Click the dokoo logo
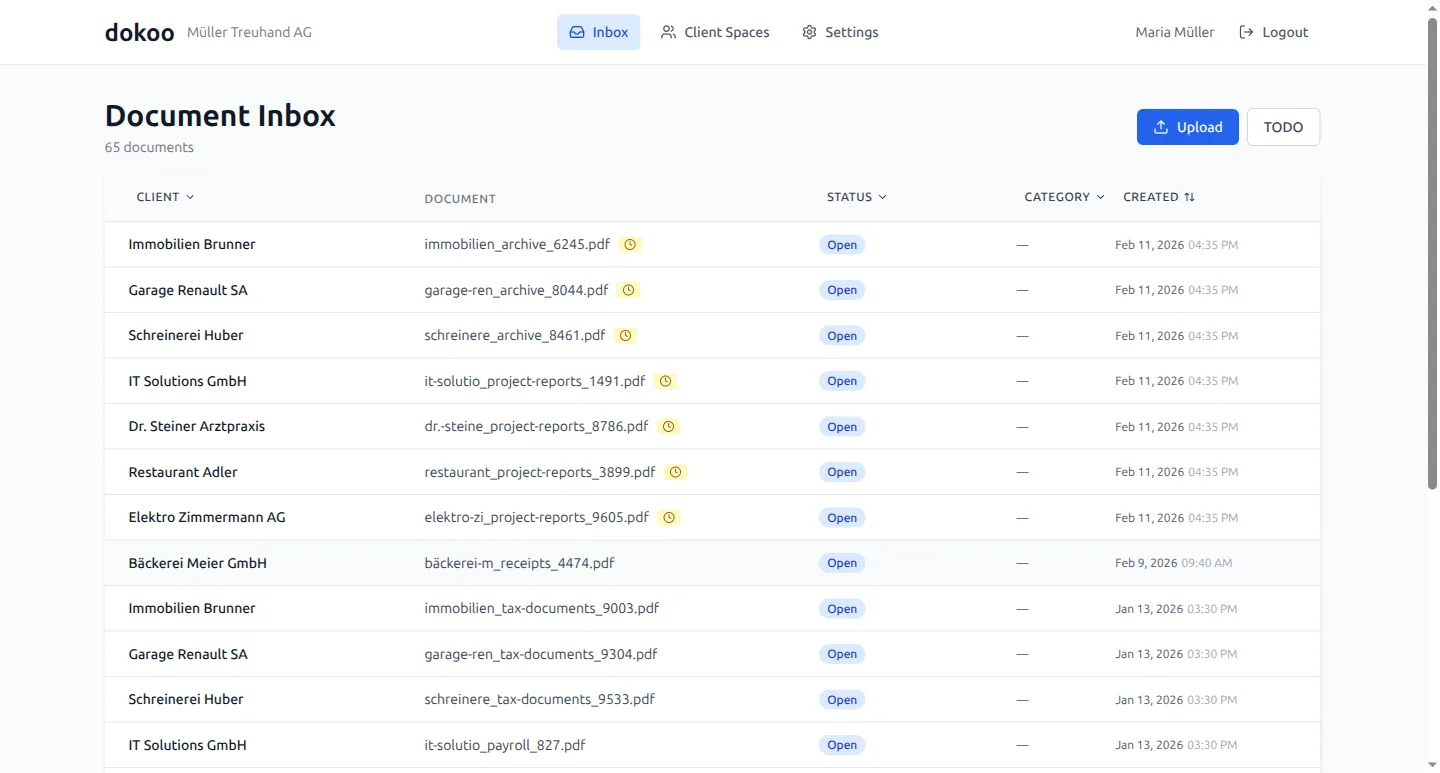Viewport: 1440px width, 773px height. 140,32
